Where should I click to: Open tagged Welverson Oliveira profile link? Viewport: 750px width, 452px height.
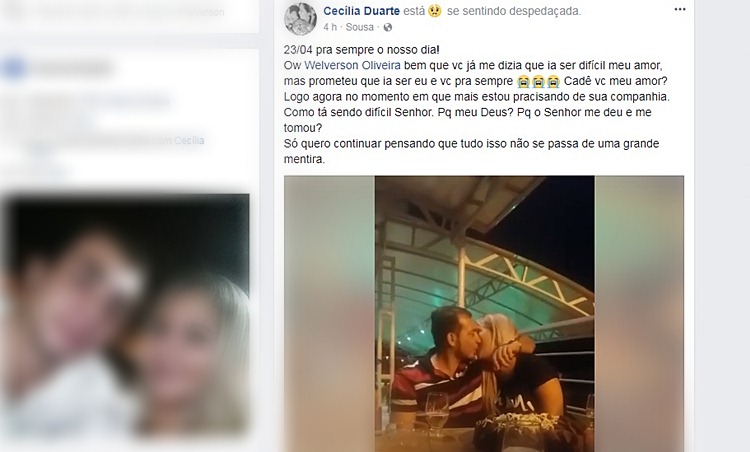(353, 65)
